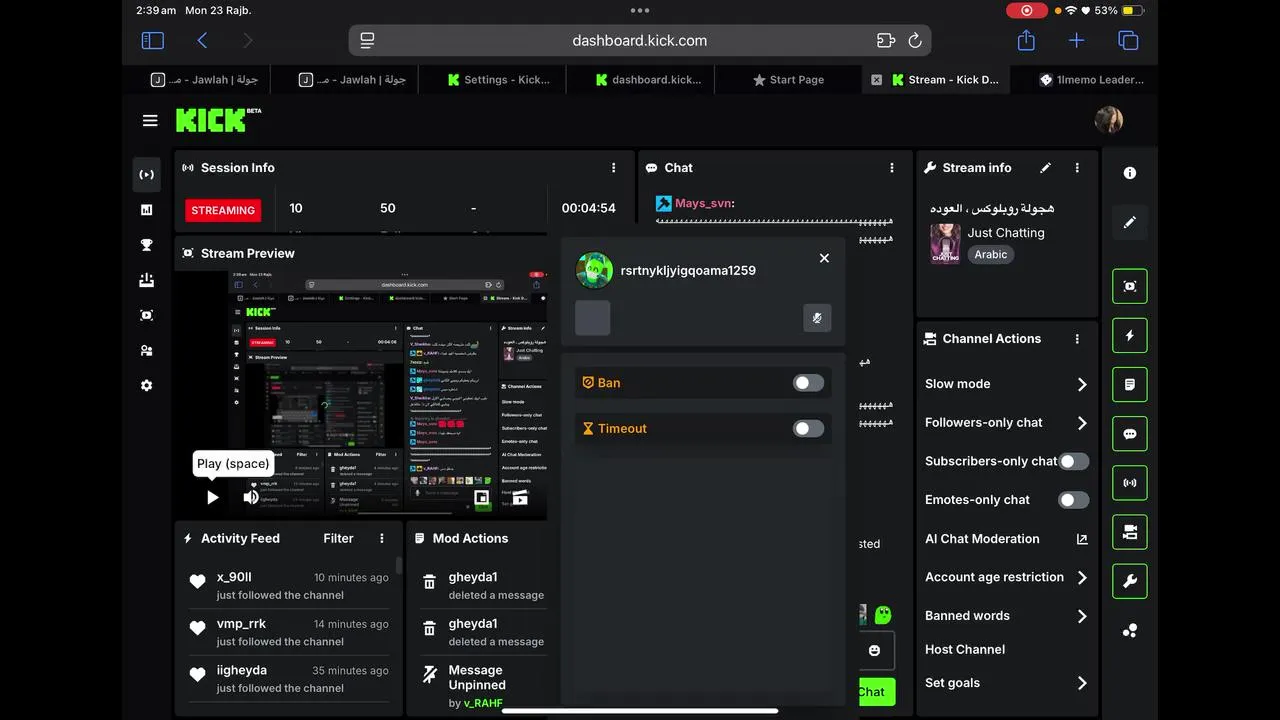Open the Stream info three-dot menu

(1077, 168)
